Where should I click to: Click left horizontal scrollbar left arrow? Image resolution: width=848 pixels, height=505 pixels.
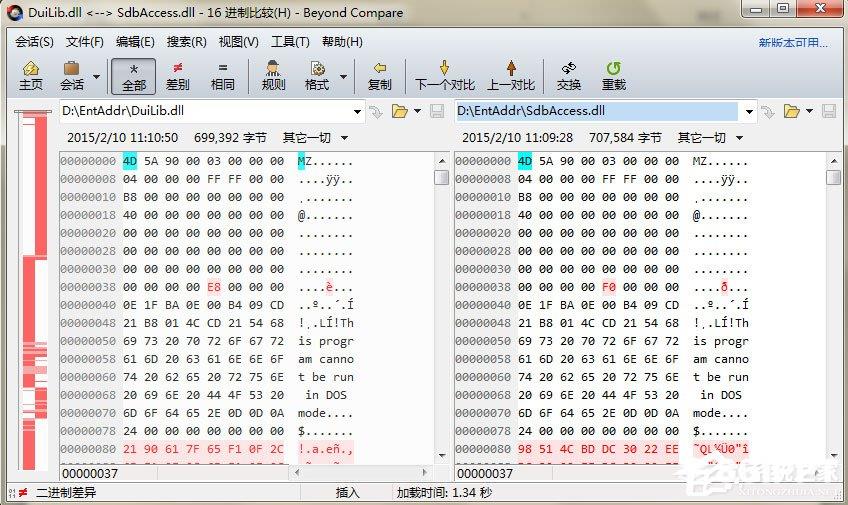point(297,473)
